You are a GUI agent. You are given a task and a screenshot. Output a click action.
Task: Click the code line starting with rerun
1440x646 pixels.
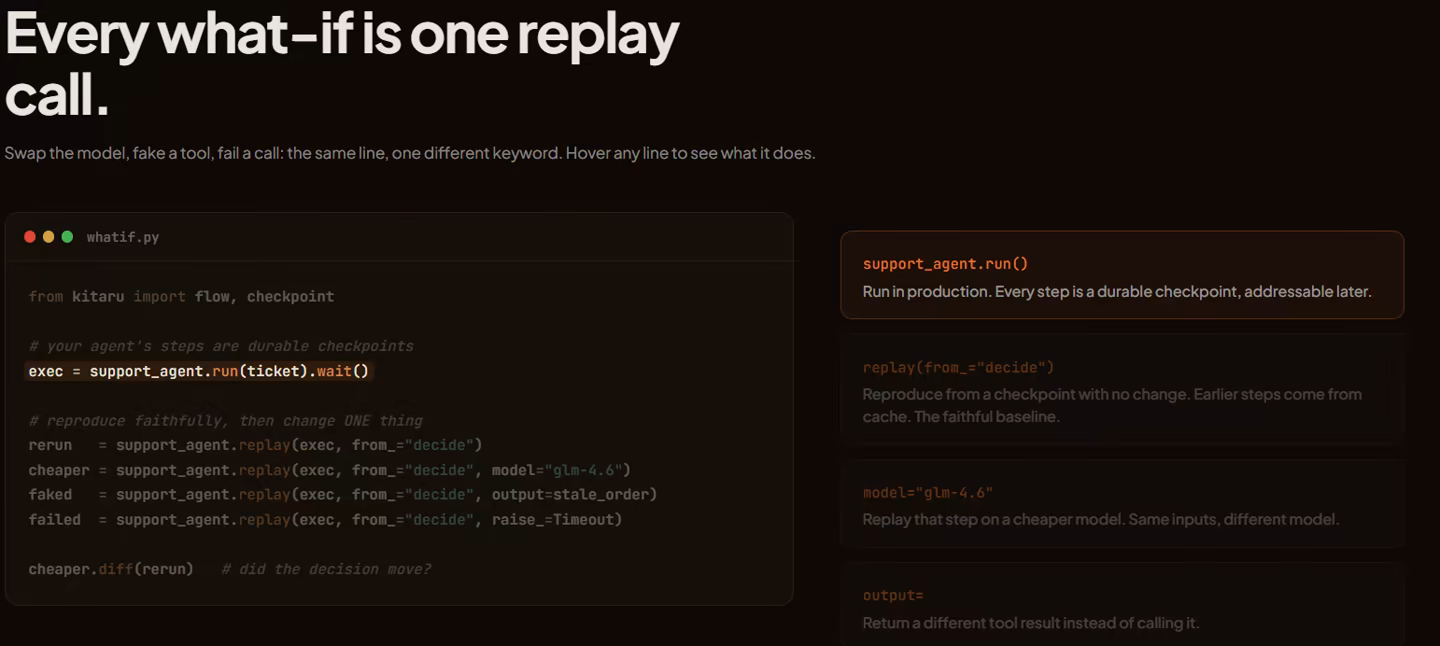(255, 444)
